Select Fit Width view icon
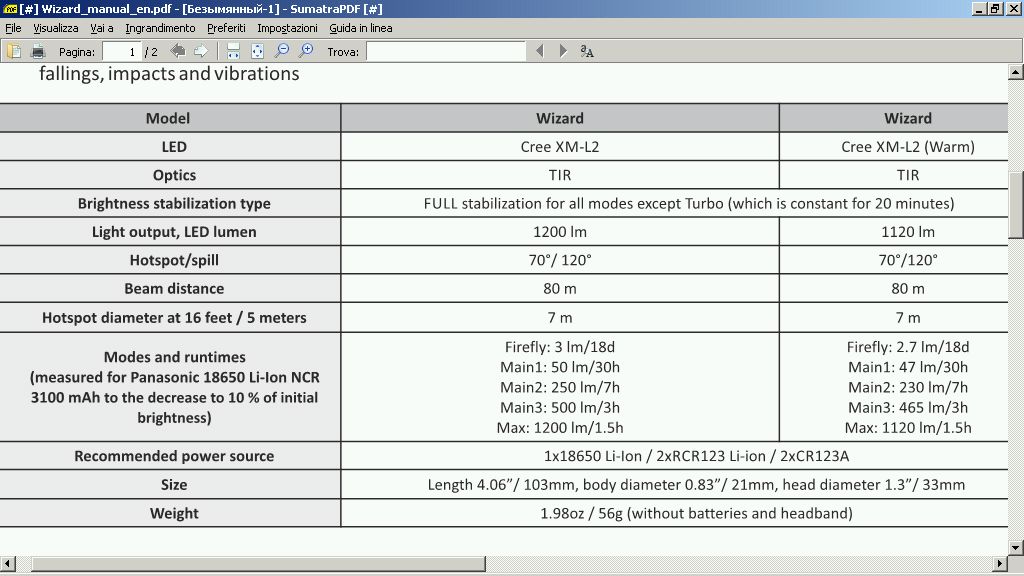Image resolution: width=1024 pixels, height=576 pixels. (x=233, y=51)
